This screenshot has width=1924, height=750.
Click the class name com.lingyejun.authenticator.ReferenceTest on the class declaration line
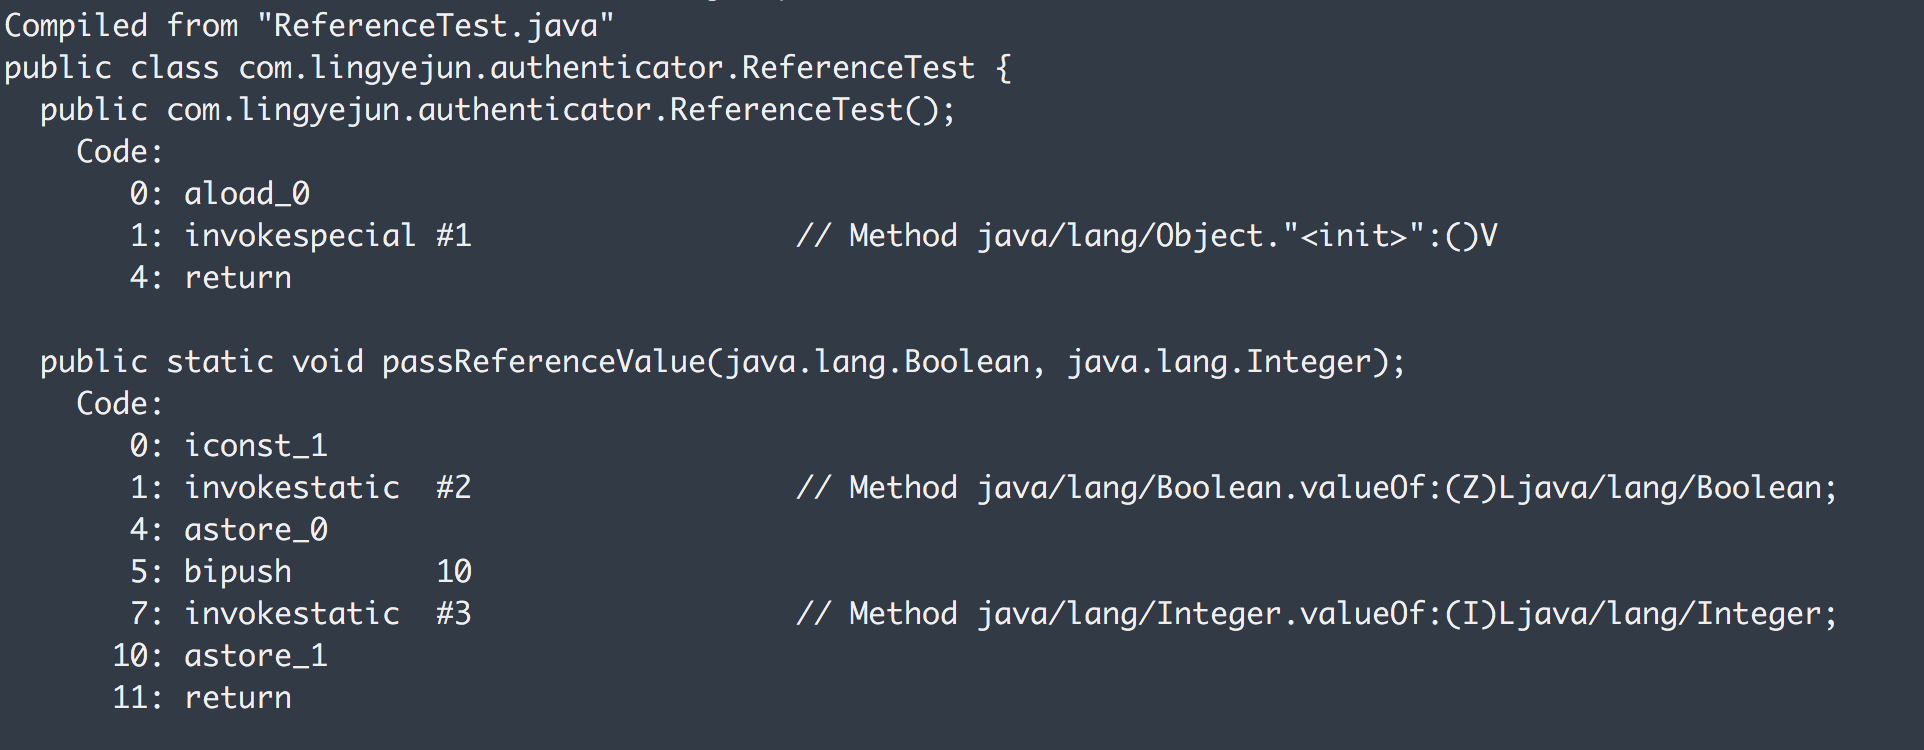click(x=606, y=68)
